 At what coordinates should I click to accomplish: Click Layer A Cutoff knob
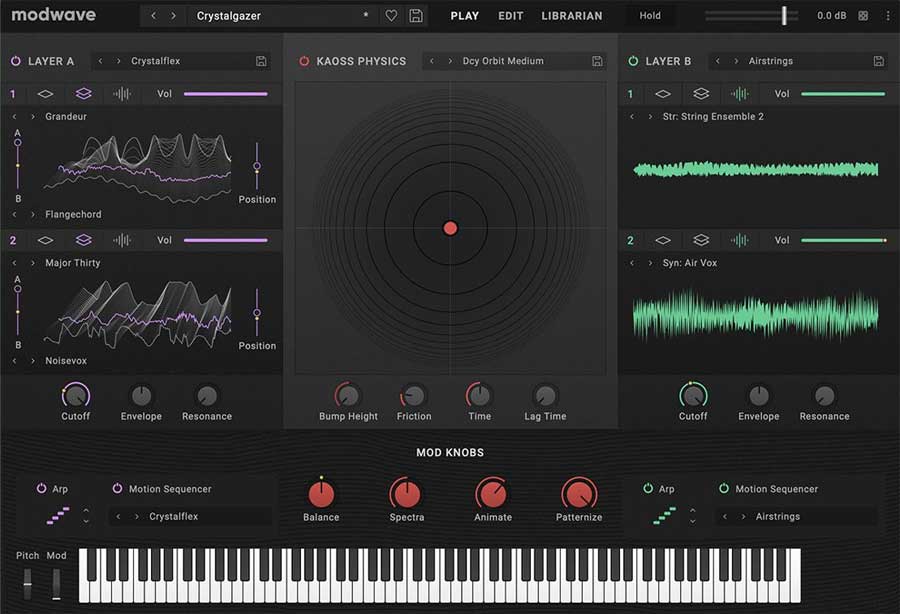point(76,395)
